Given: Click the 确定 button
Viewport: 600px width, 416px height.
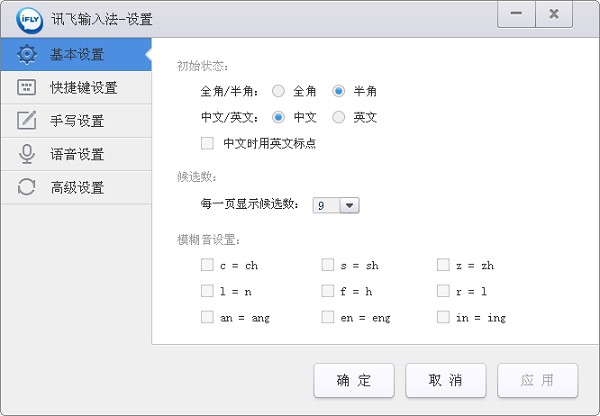Looking at the screenshot, I should point(354,380).
